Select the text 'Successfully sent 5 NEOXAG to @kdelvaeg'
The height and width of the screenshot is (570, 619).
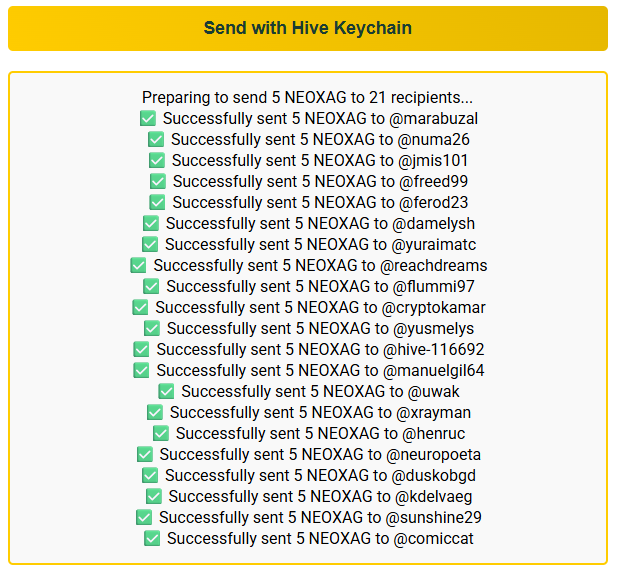point(320,496)
